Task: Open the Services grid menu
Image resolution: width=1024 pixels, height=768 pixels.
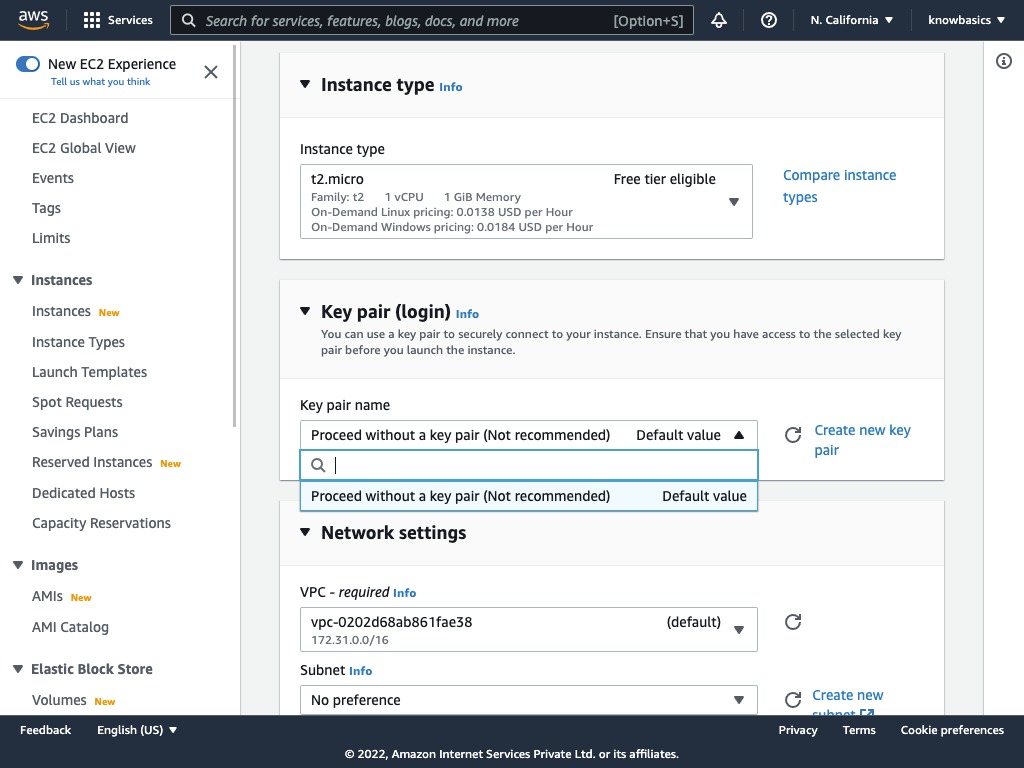Action: click(118, 20)
